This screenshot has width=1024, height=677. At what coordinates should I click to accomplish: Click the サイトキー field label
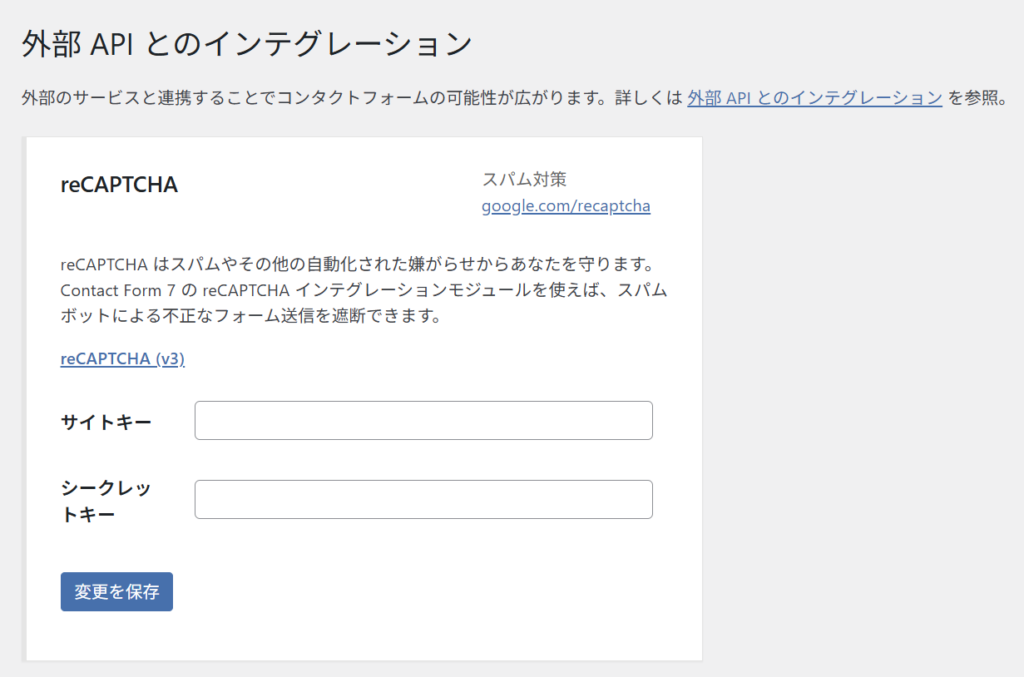tap(106, 422)
